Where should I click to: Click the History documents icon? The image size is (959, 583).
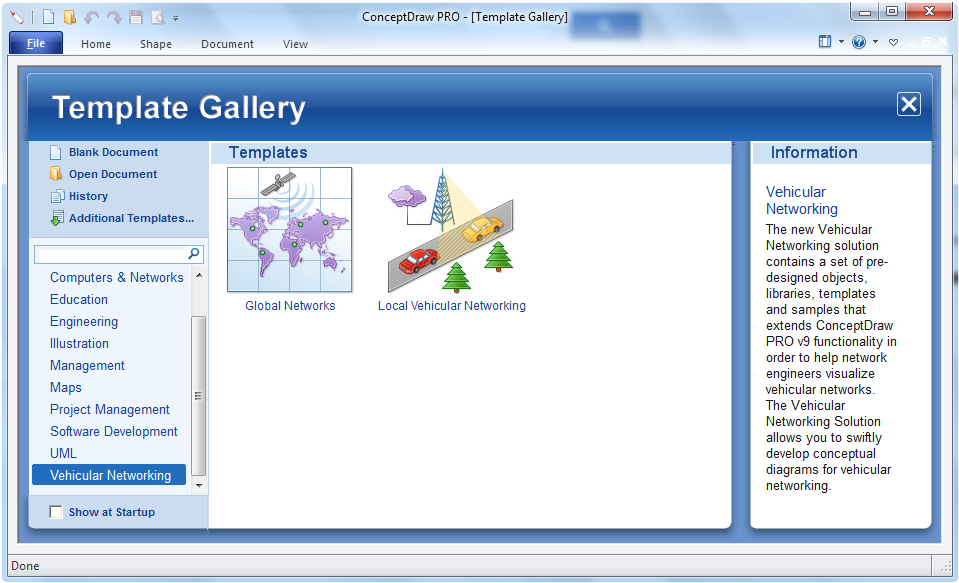57,196
